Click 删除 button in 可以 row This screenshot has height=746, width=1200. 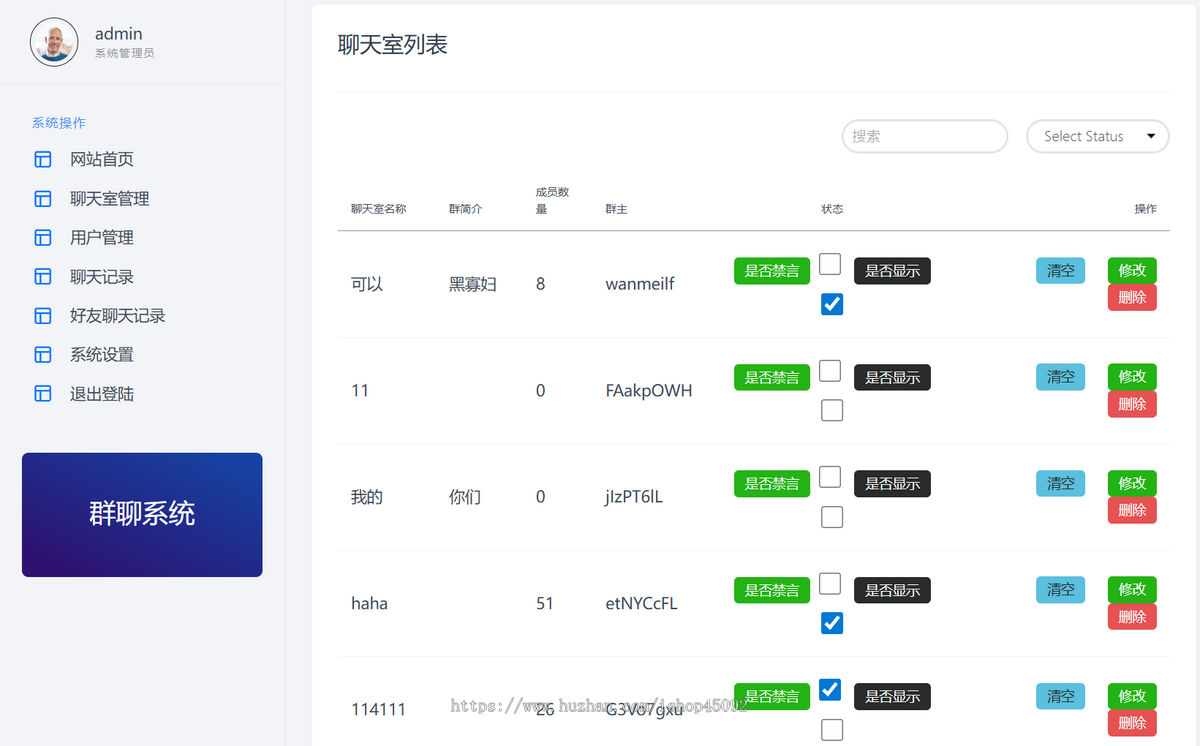(1132, 297)
